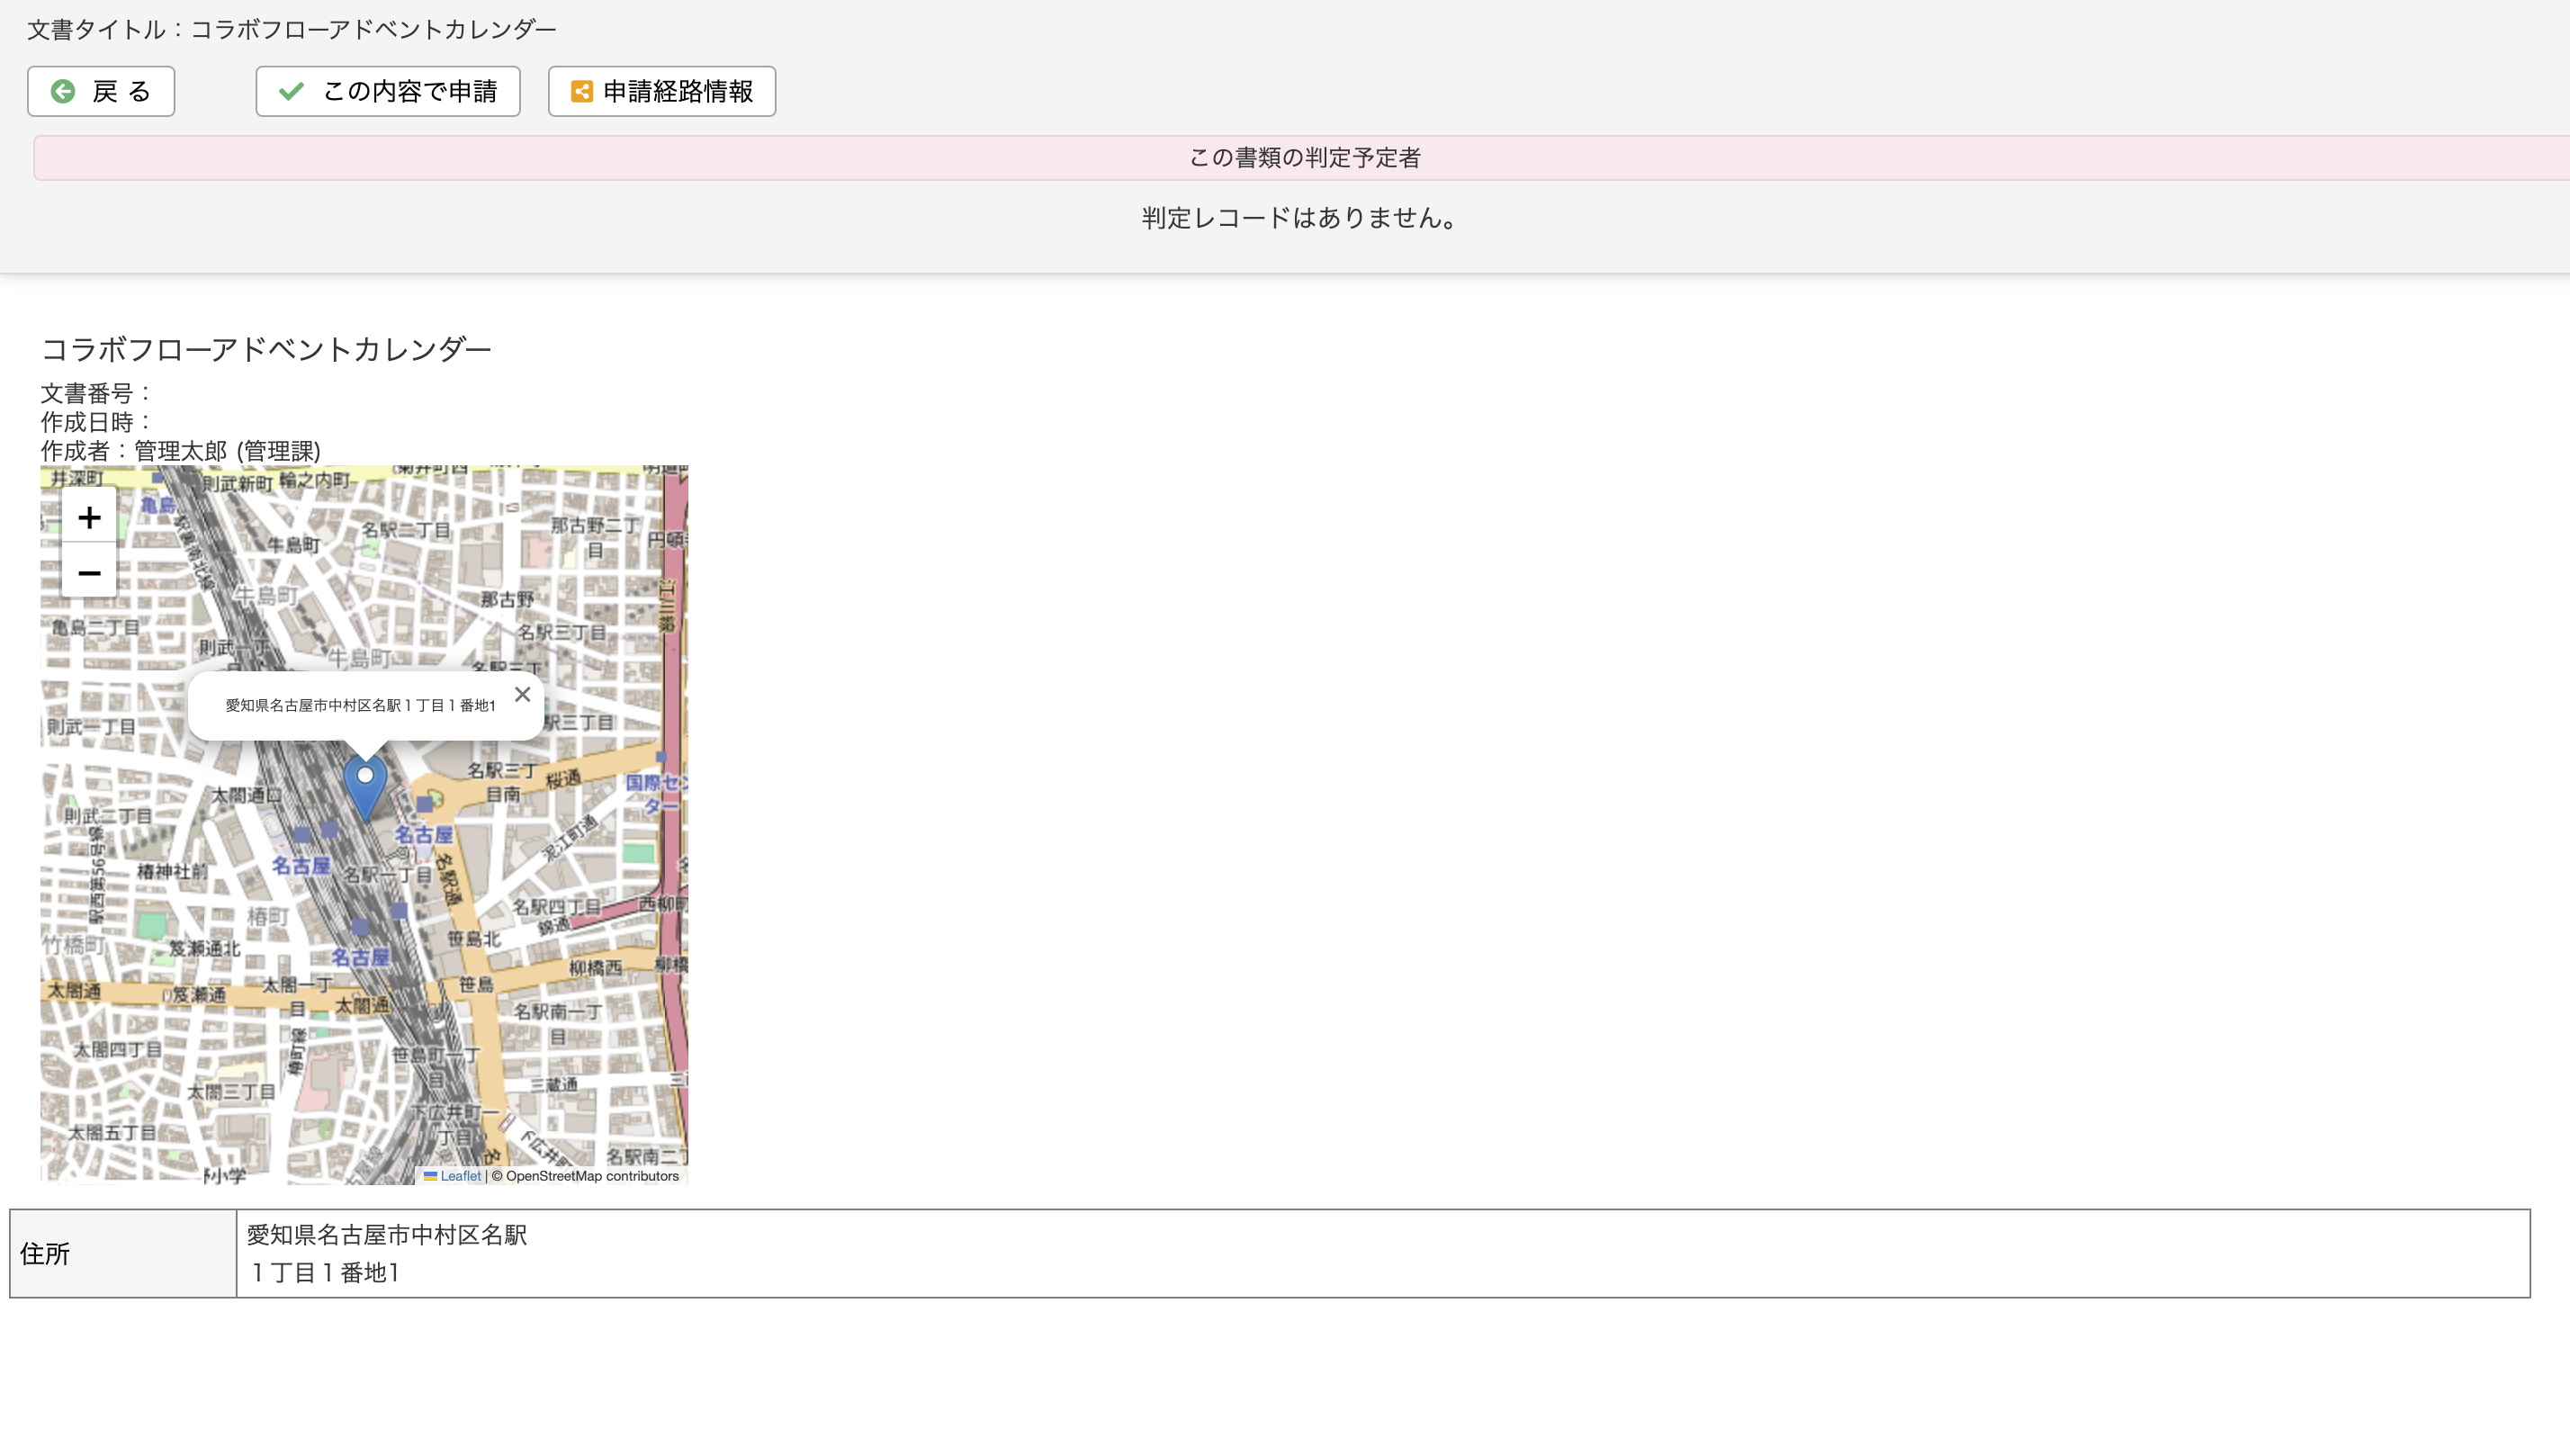Submit the request via この内容で申請
The height and width of the screenshot is (1456, 2570).
pos(388,91)
